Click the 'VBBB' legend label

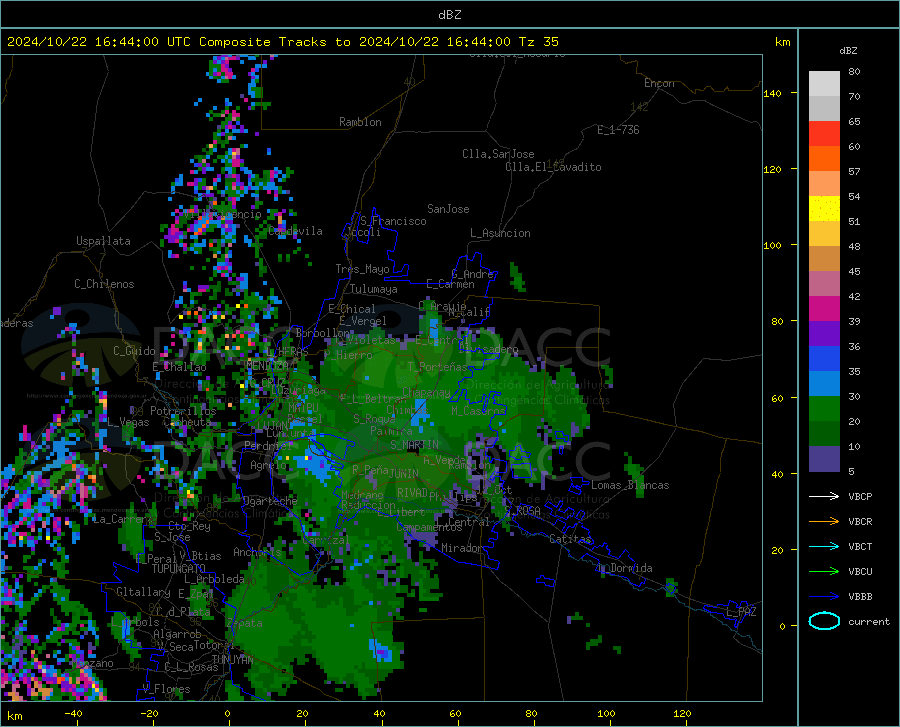860,597
